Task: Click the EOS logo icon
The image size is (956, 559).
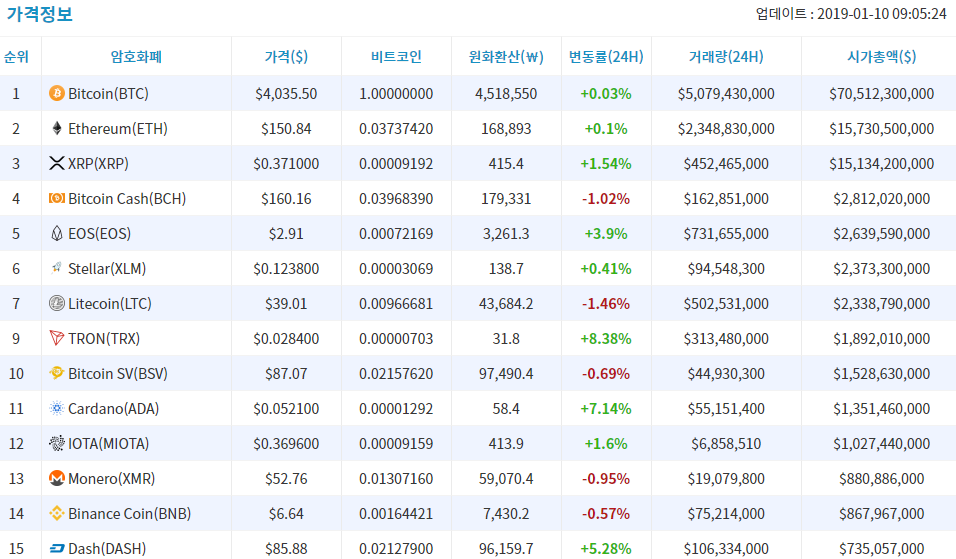Action: pos(57,233)
